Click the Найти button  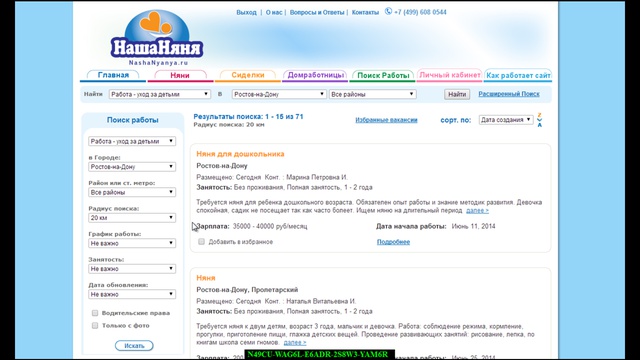[x=457, y=94]
